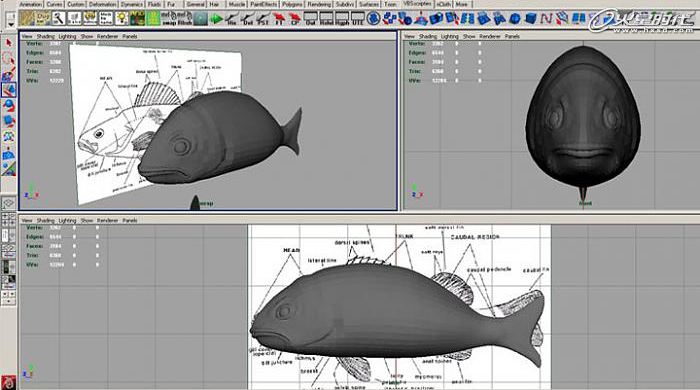The height and width of the screenshot is (390, 700).
Task: Switch to single perspective layout
Action: click(x=8, y=203)
